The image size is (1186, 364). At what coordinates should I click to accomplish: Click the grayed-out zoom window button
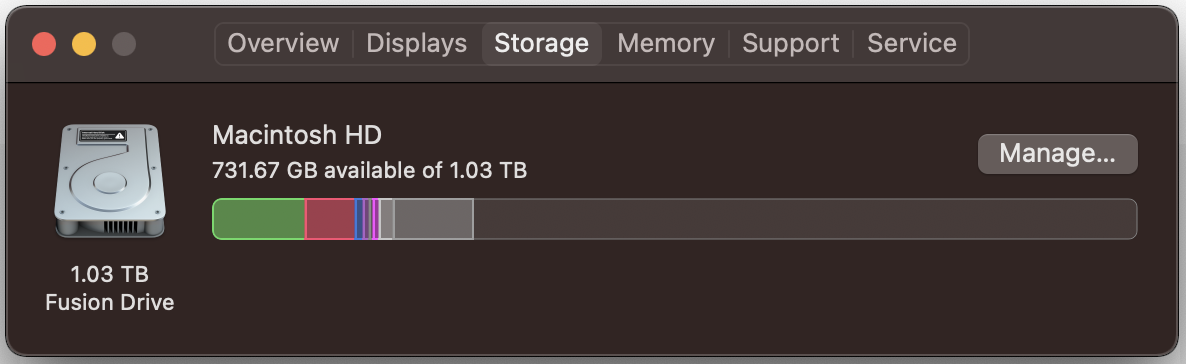click(x=124, y=44)
